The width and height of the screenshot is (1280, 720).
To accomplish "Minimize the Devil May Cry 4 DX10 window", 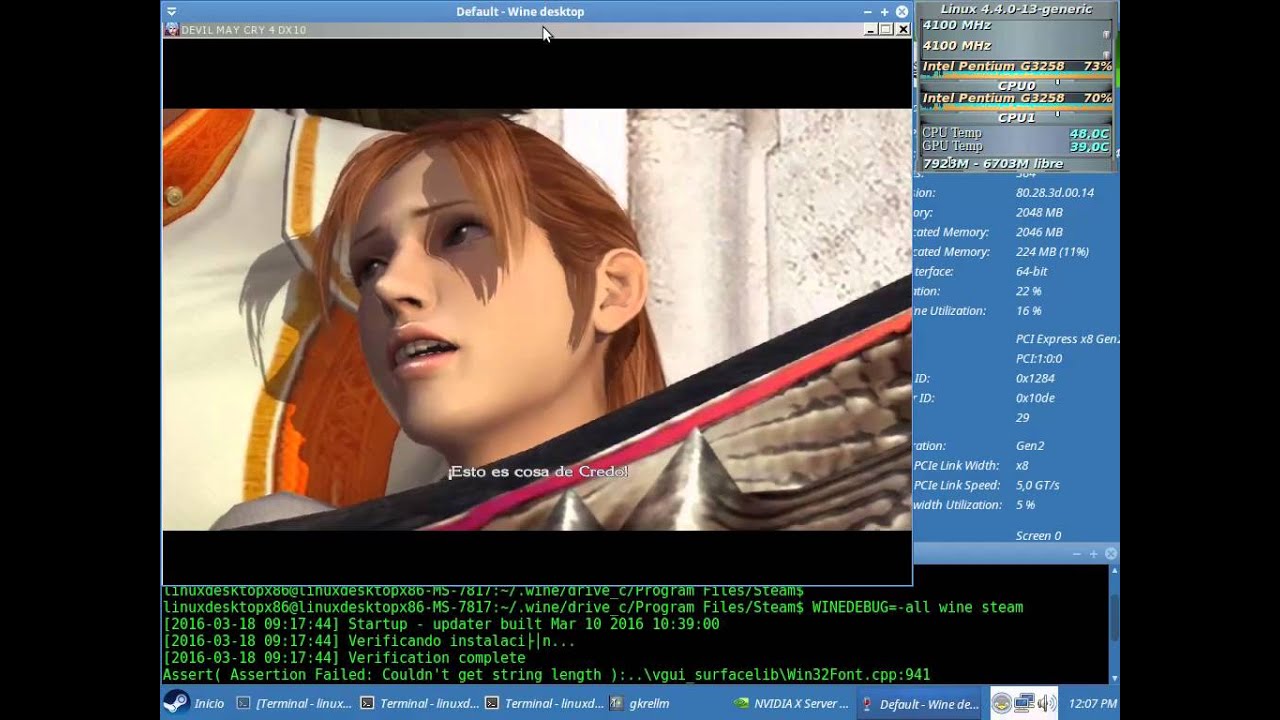I will (870, 30).
